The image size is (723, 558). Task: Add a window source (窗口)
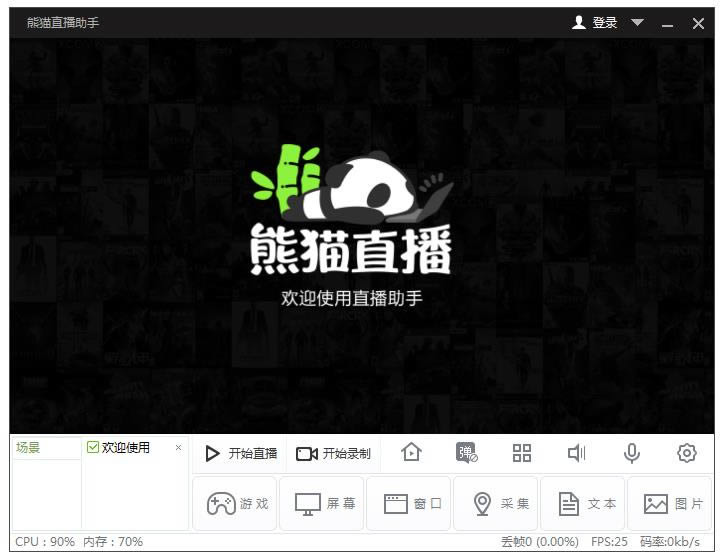pyautogui.click(x=410, y=504)
